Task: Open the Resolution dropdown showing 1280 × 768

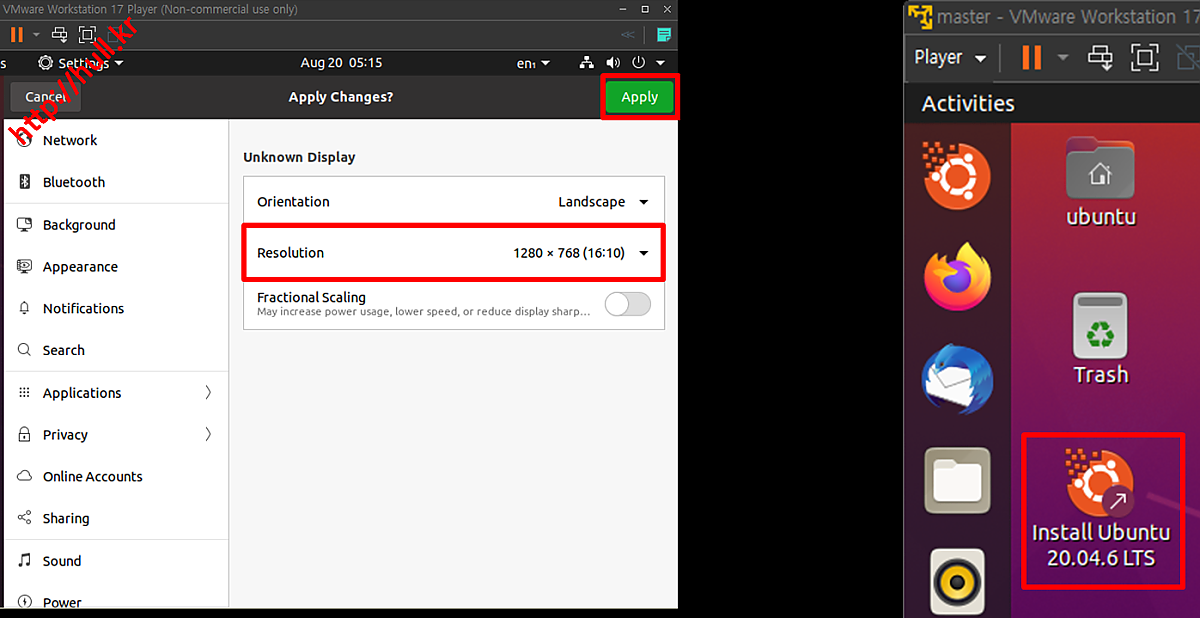Action: click(454, 253)
